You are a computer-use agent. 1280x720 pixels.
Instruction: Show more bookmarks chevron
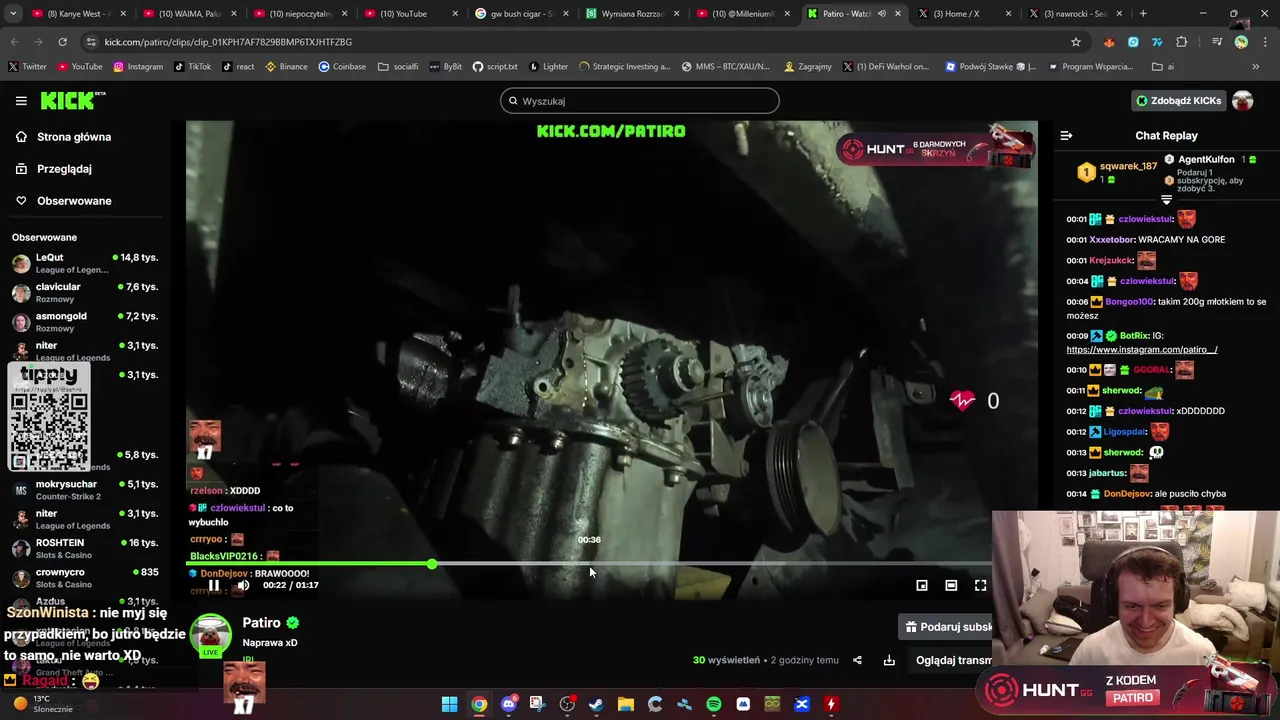coord(1255,67)
